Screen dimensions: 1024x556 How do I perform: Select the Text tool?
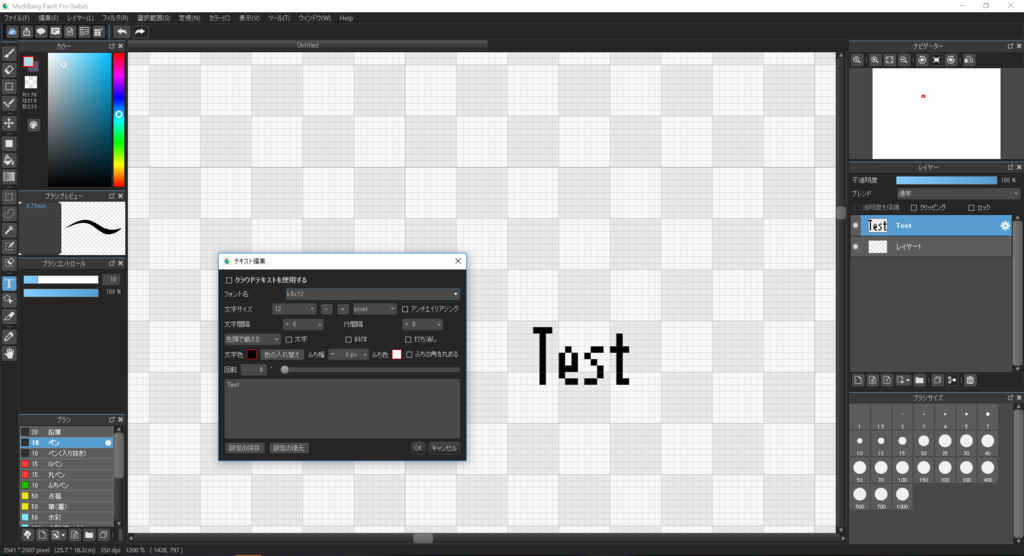[x=9, y=284]
